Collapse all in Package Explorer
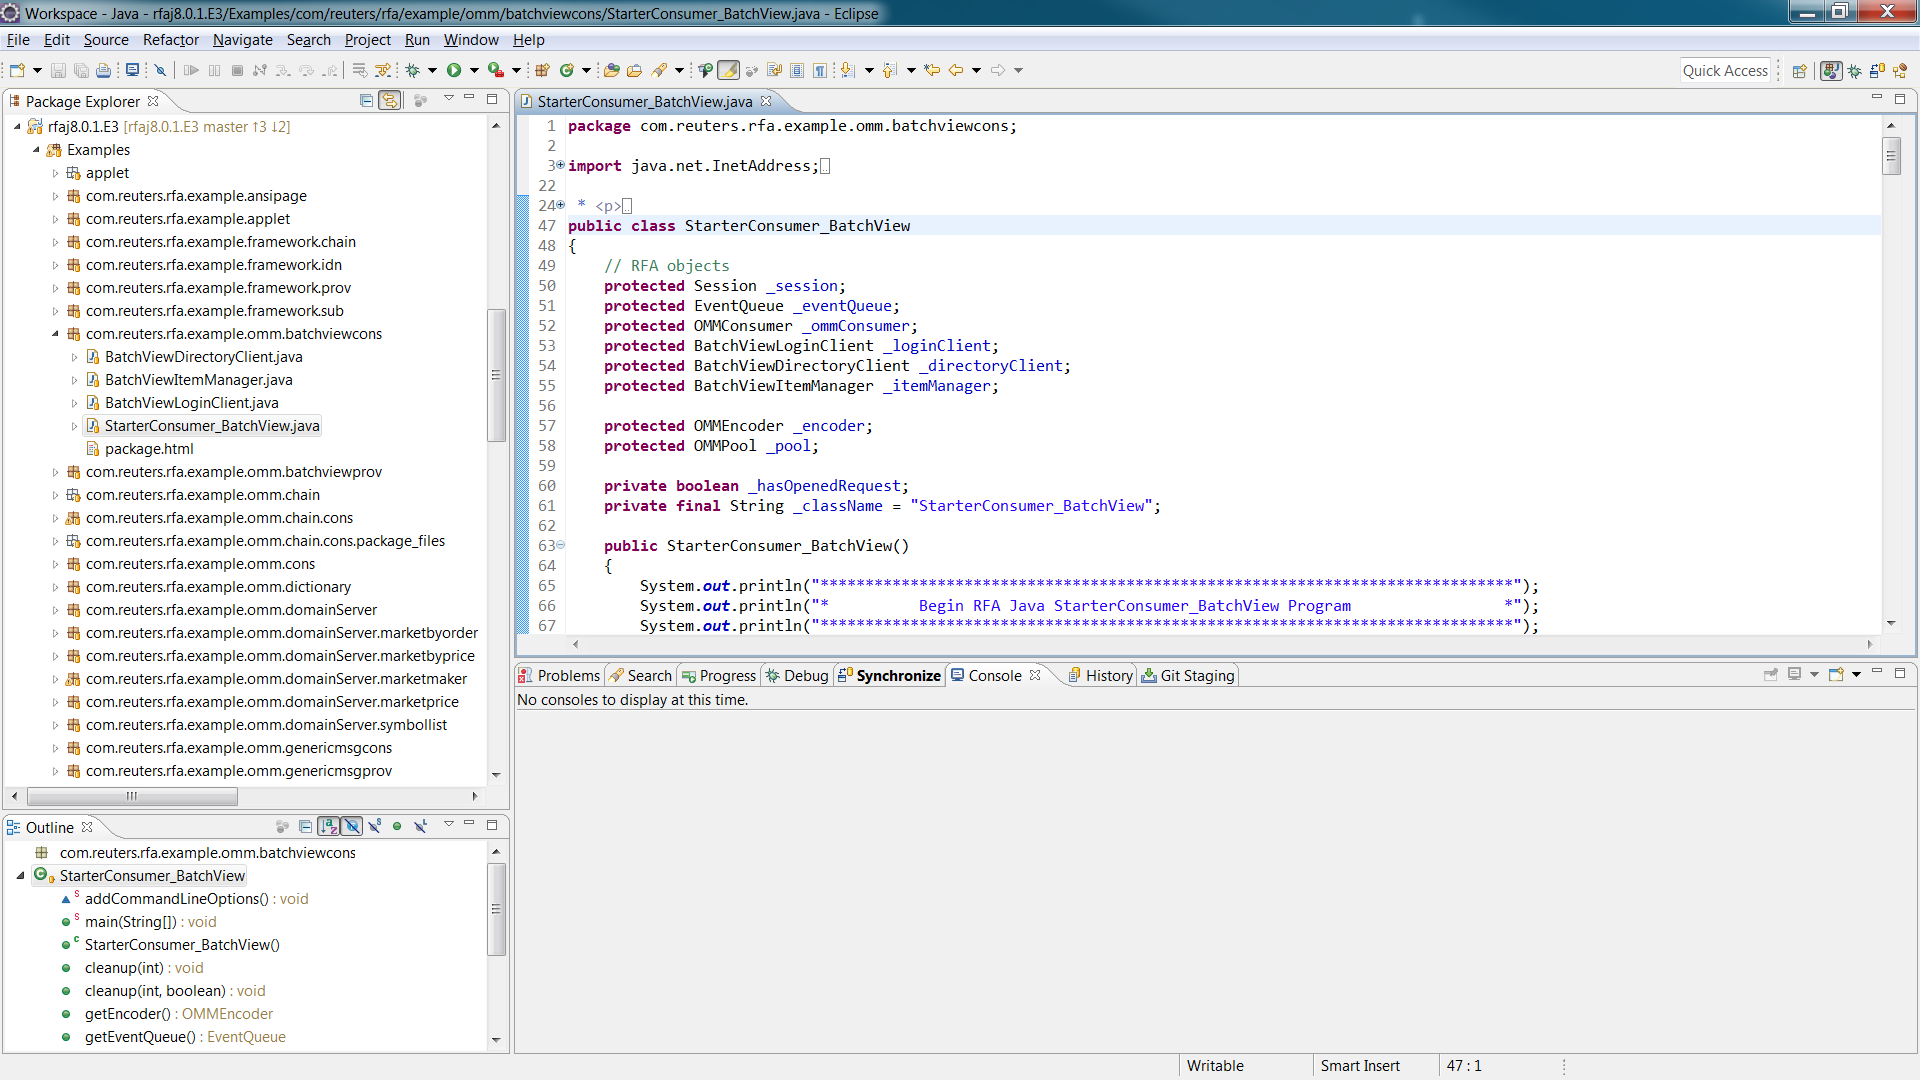 (366, 100)
